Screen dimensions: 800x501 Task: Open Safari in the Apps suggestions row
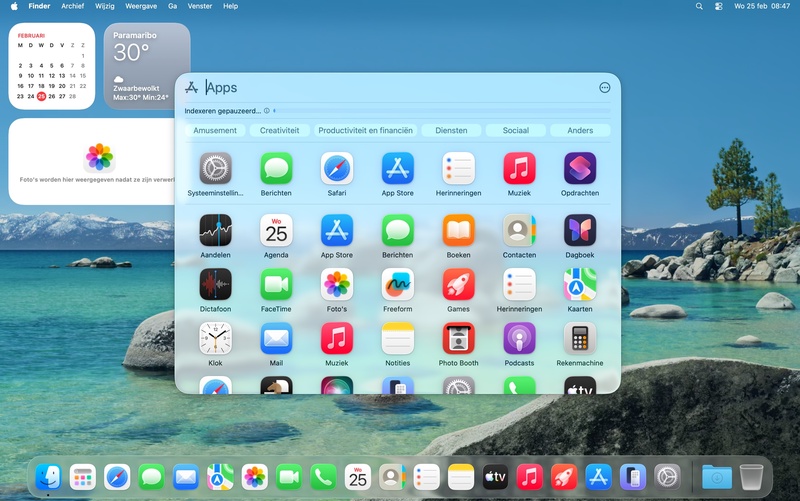(337, 168)
